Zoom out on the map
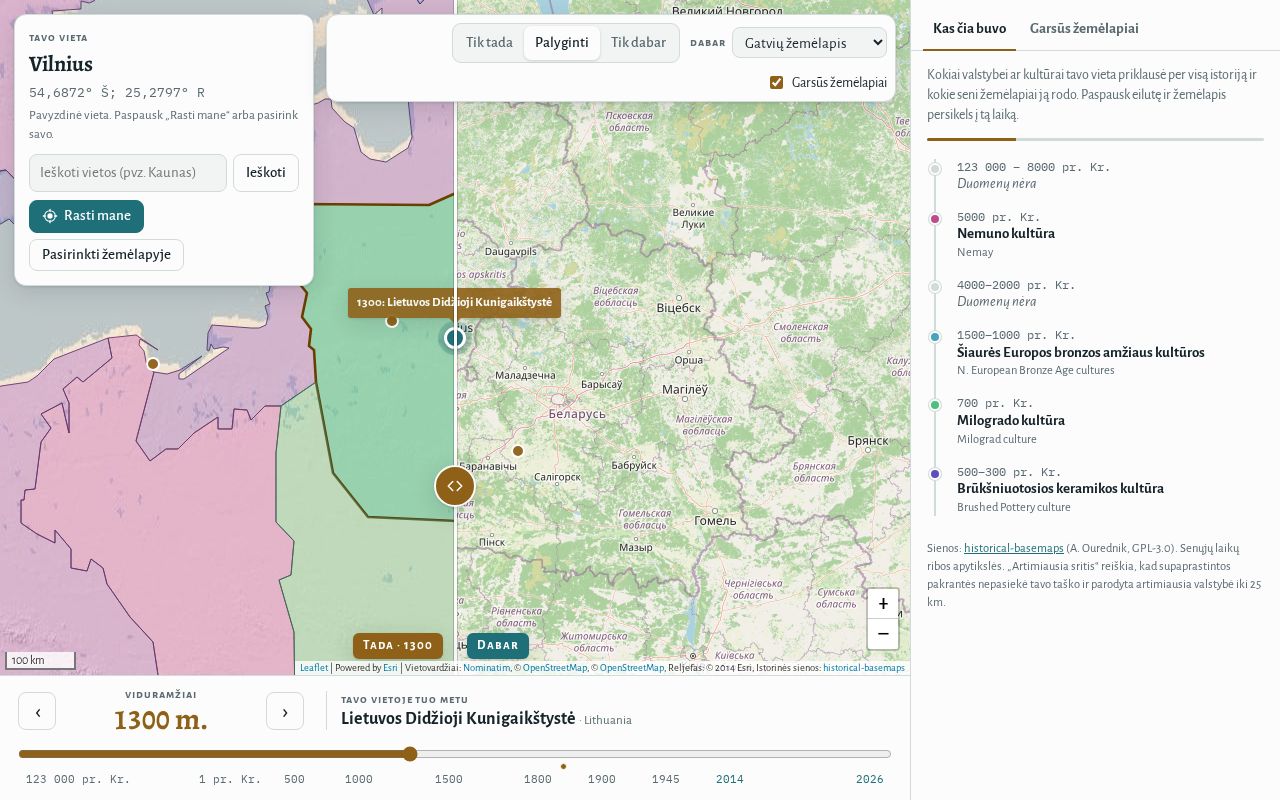Viewport: 1280px width, 800px height. 883,633
